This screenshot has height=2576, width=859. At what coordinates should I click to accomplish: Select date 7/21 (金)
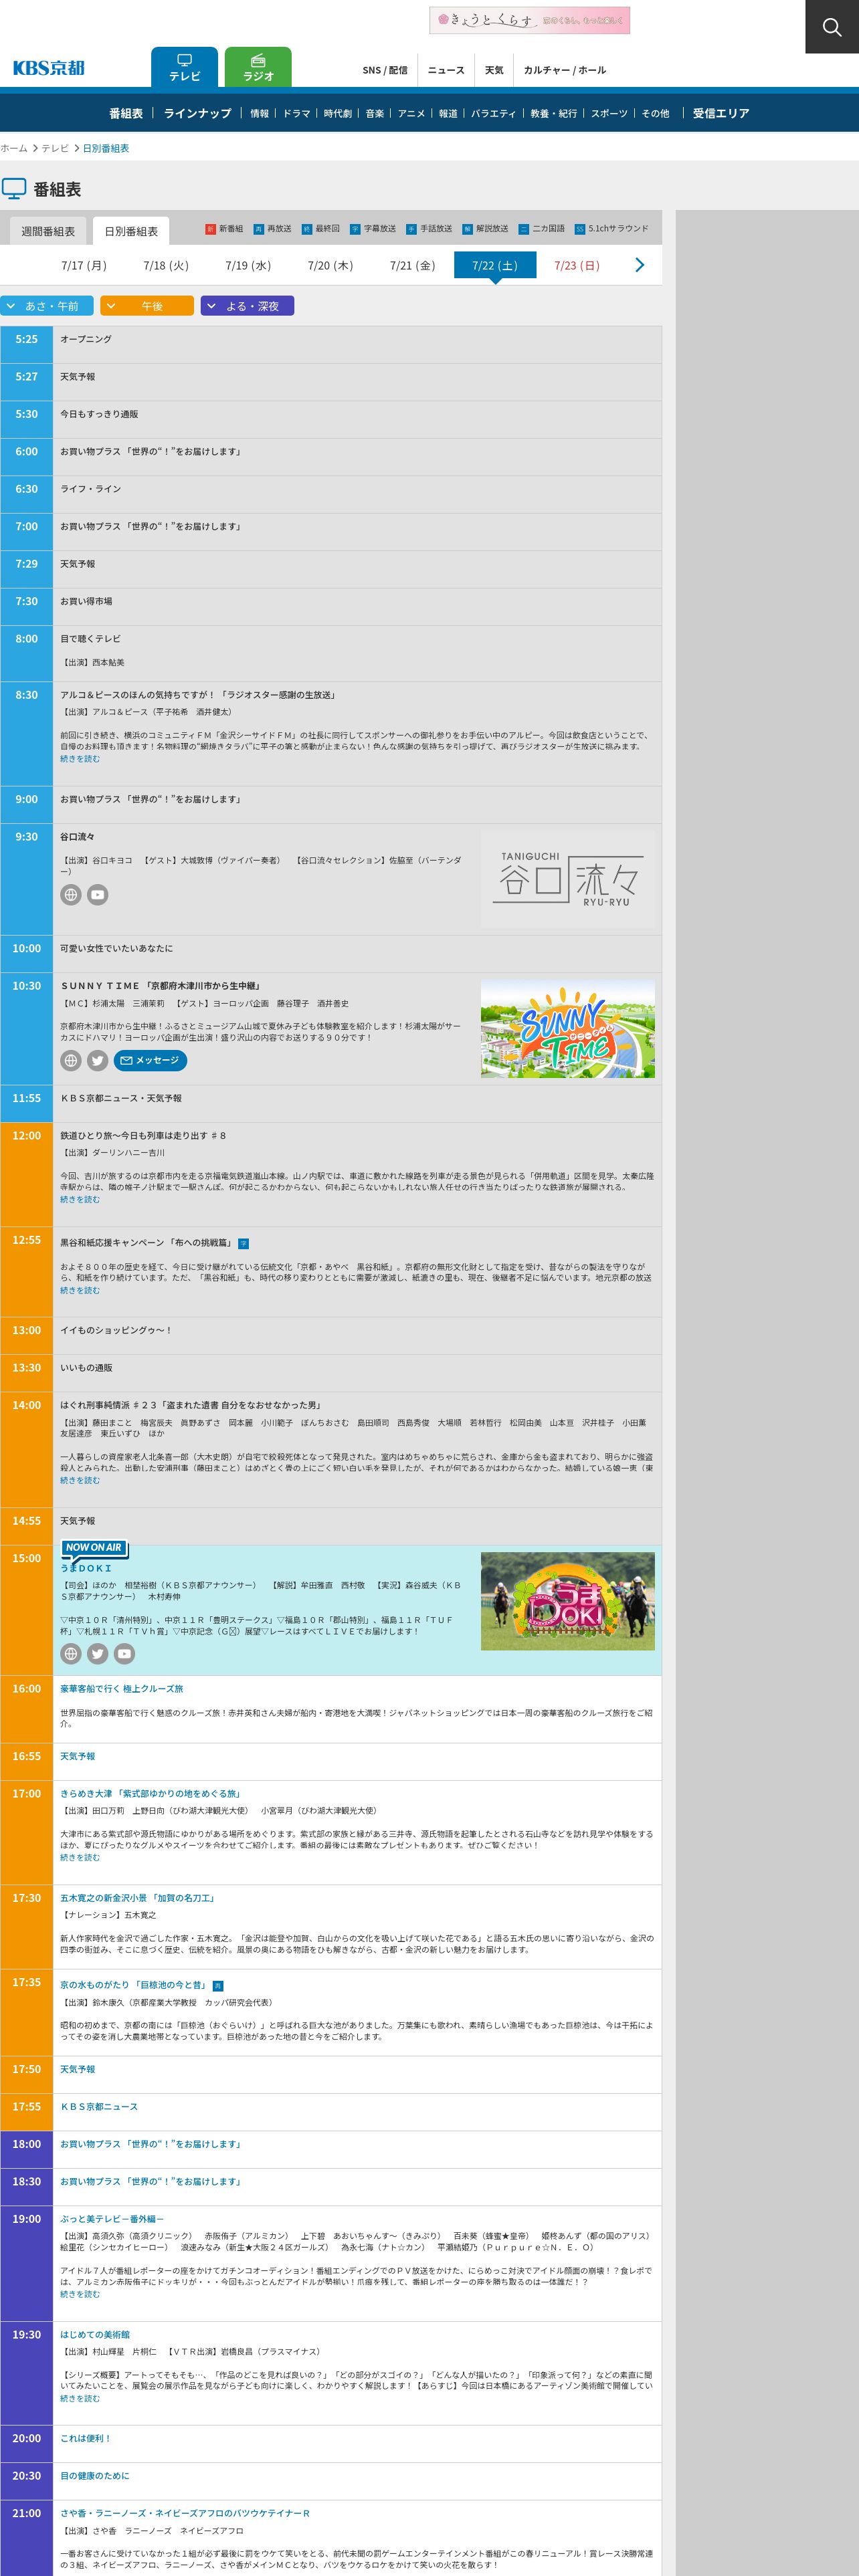413,265
